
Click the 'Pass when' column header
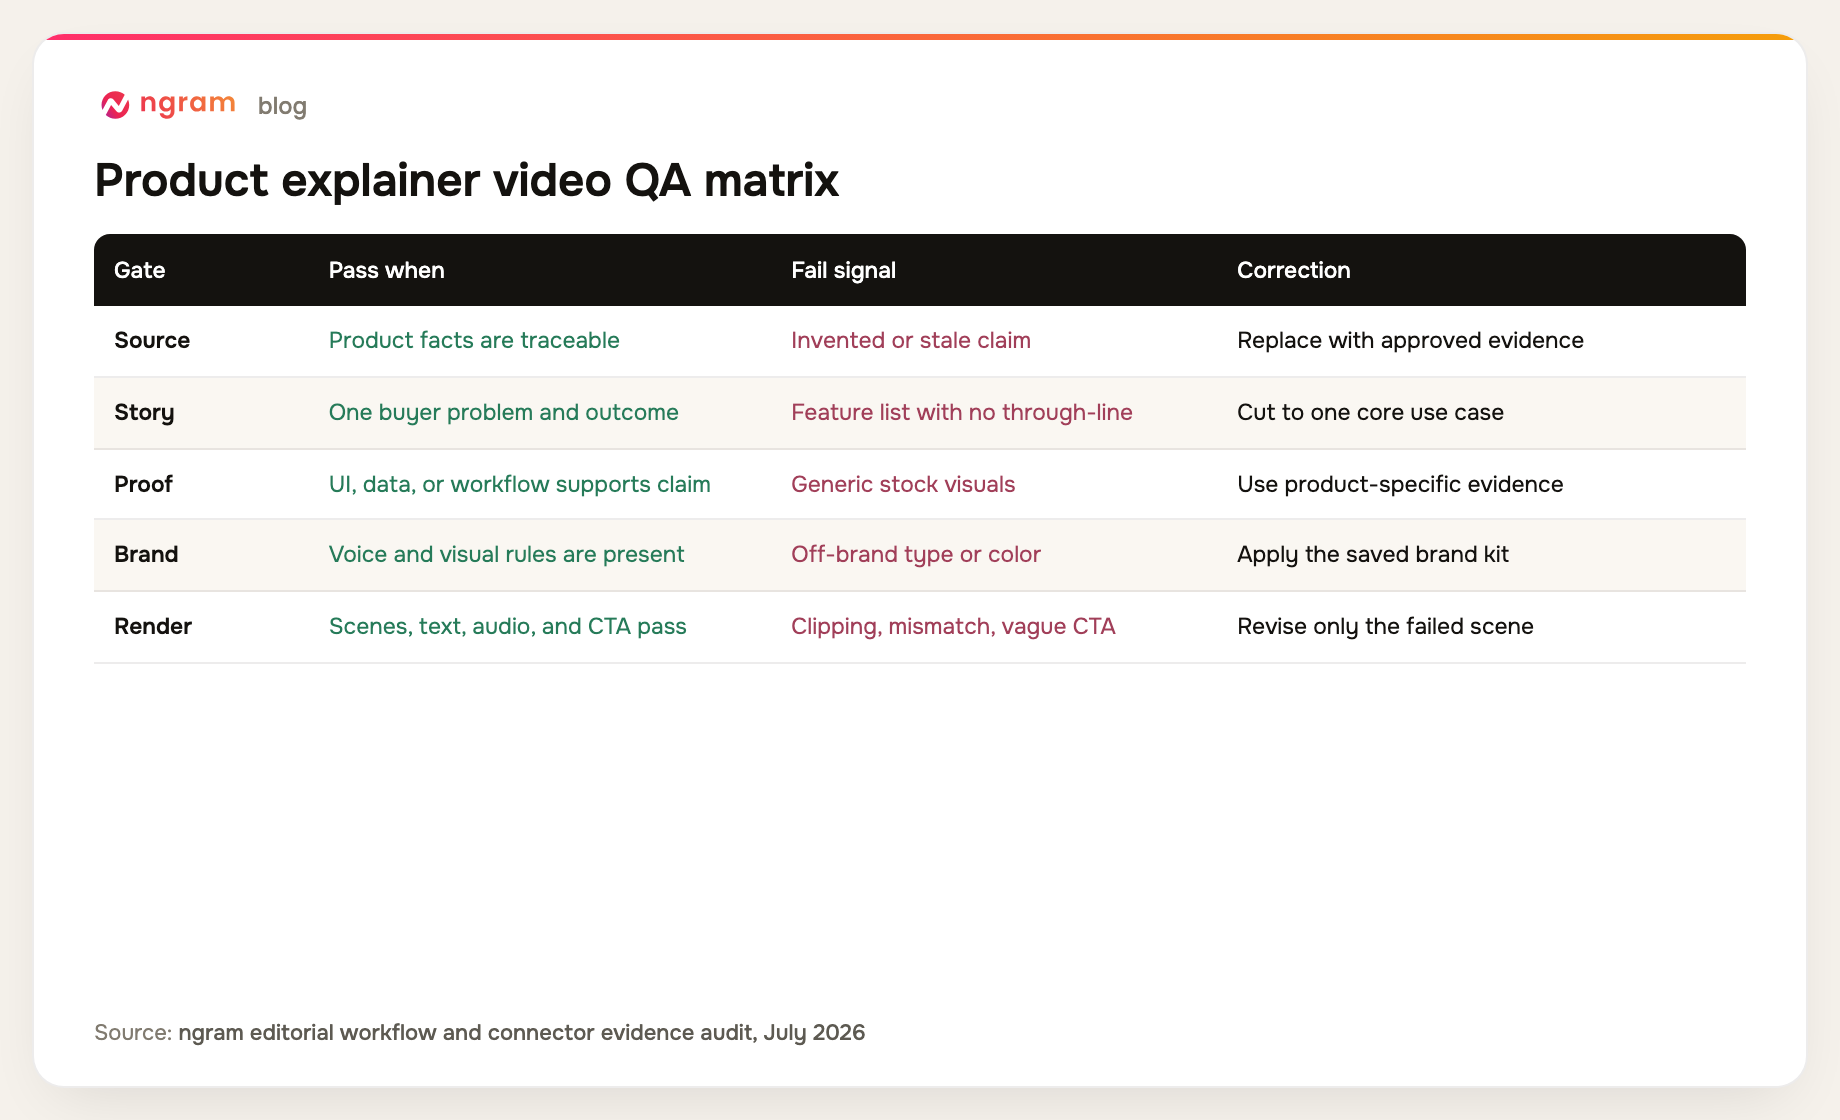tap(387, 270)
